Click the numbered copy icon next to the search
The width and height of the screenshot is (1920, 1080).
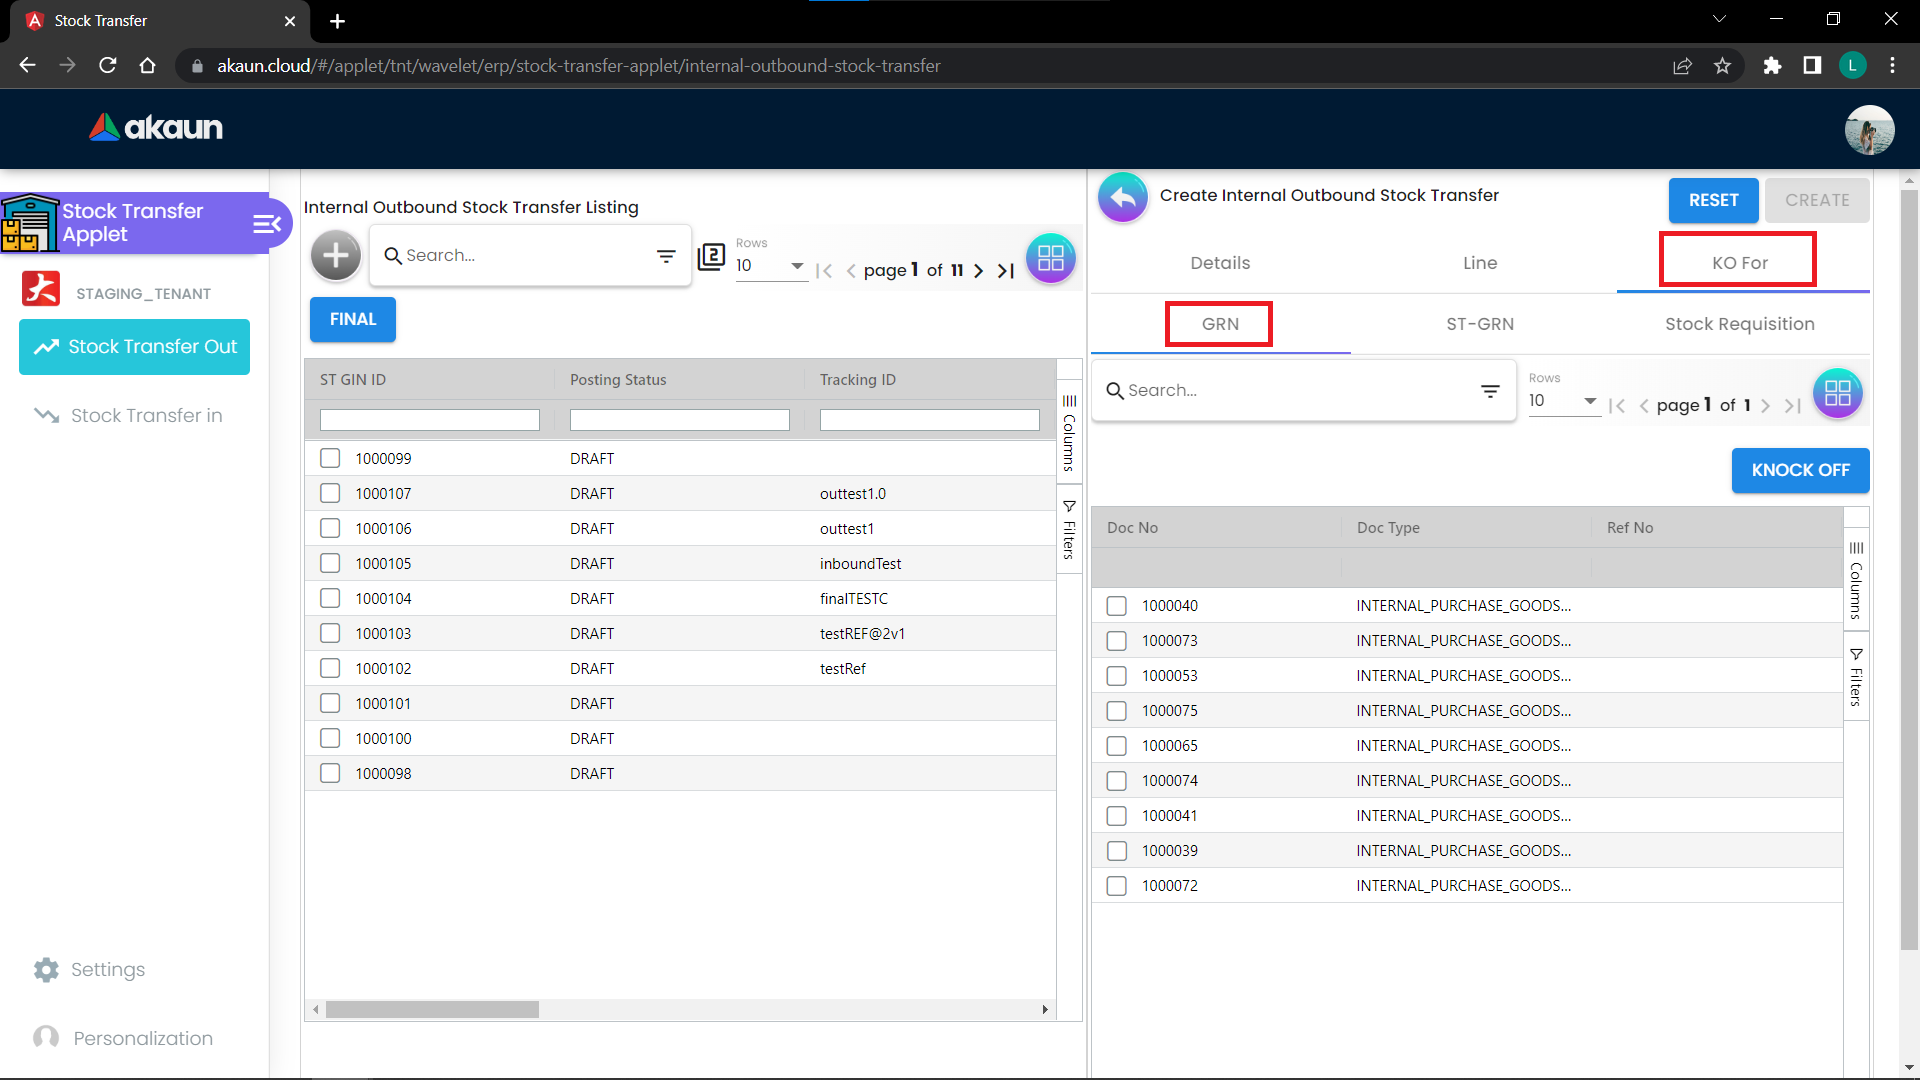pyautogui.click(x=711, y=256)
